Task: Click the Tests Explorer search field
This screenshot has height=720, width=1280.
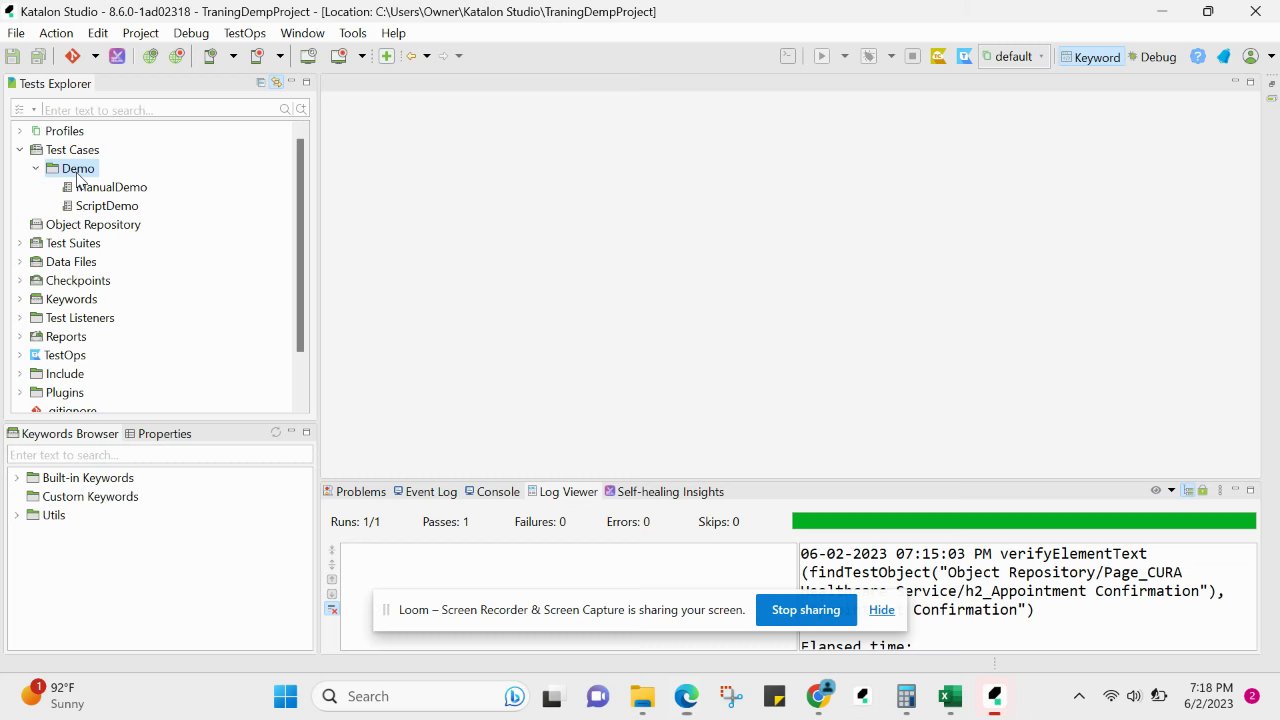Action: click(160, 110)
